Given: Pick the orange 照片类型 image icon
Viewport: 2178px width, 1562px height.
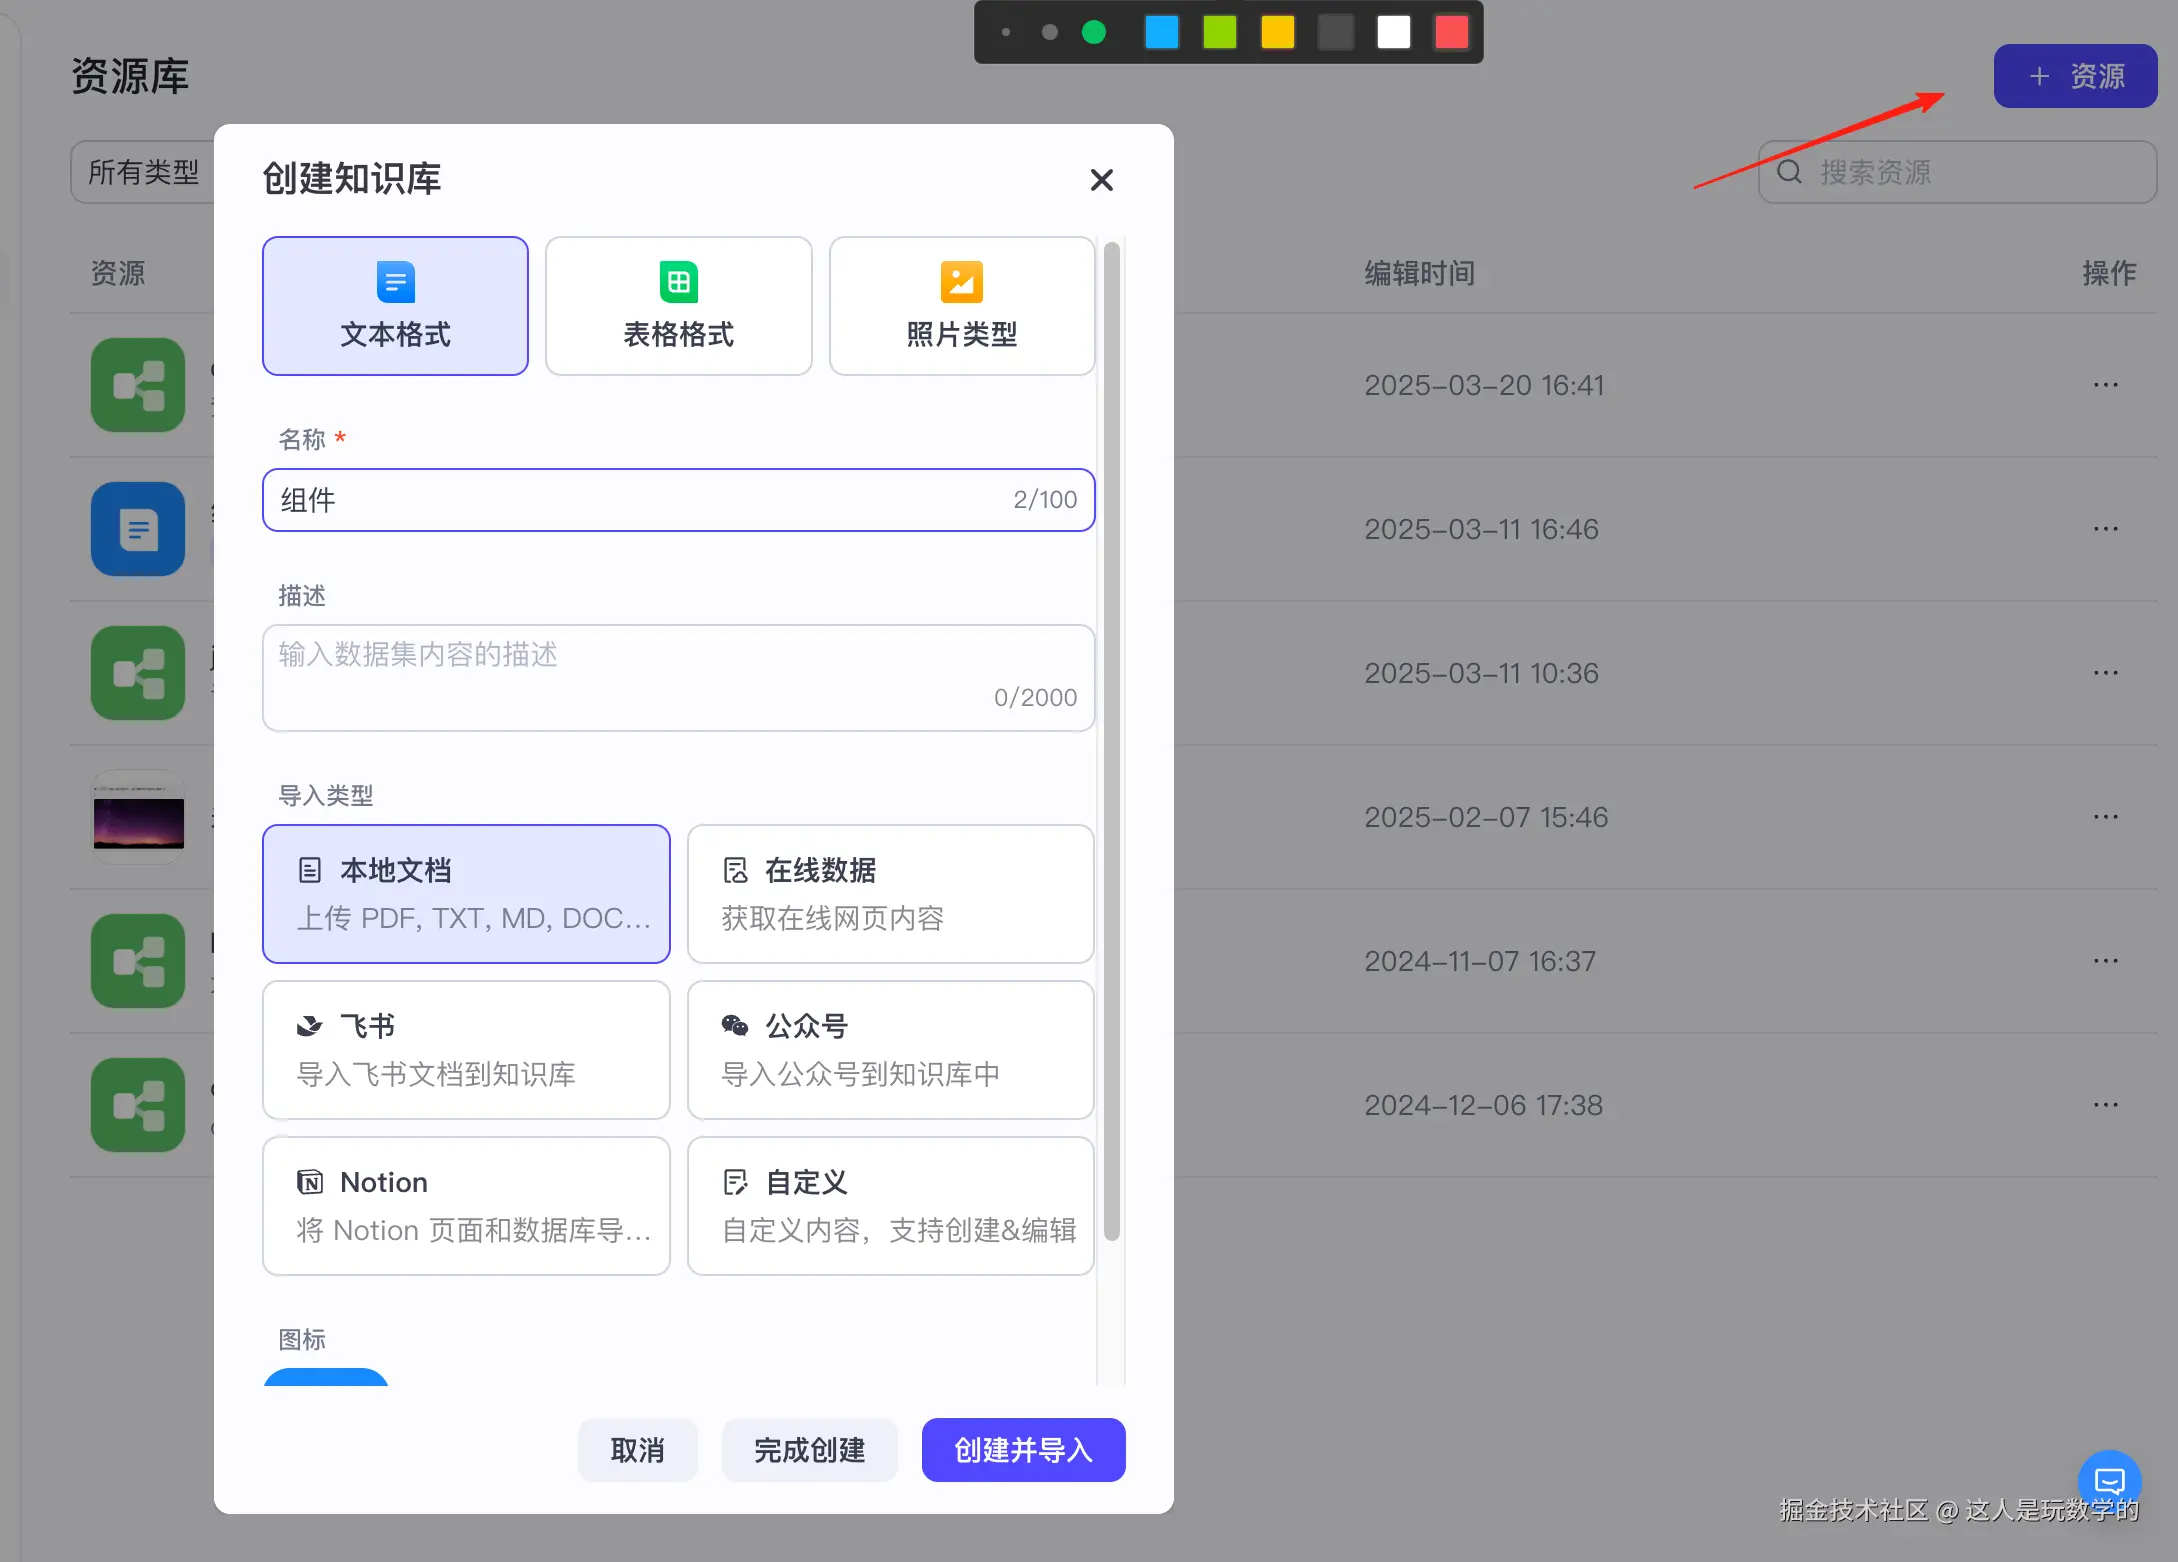Looking at the screenshot, I should (x=961, y=282).
